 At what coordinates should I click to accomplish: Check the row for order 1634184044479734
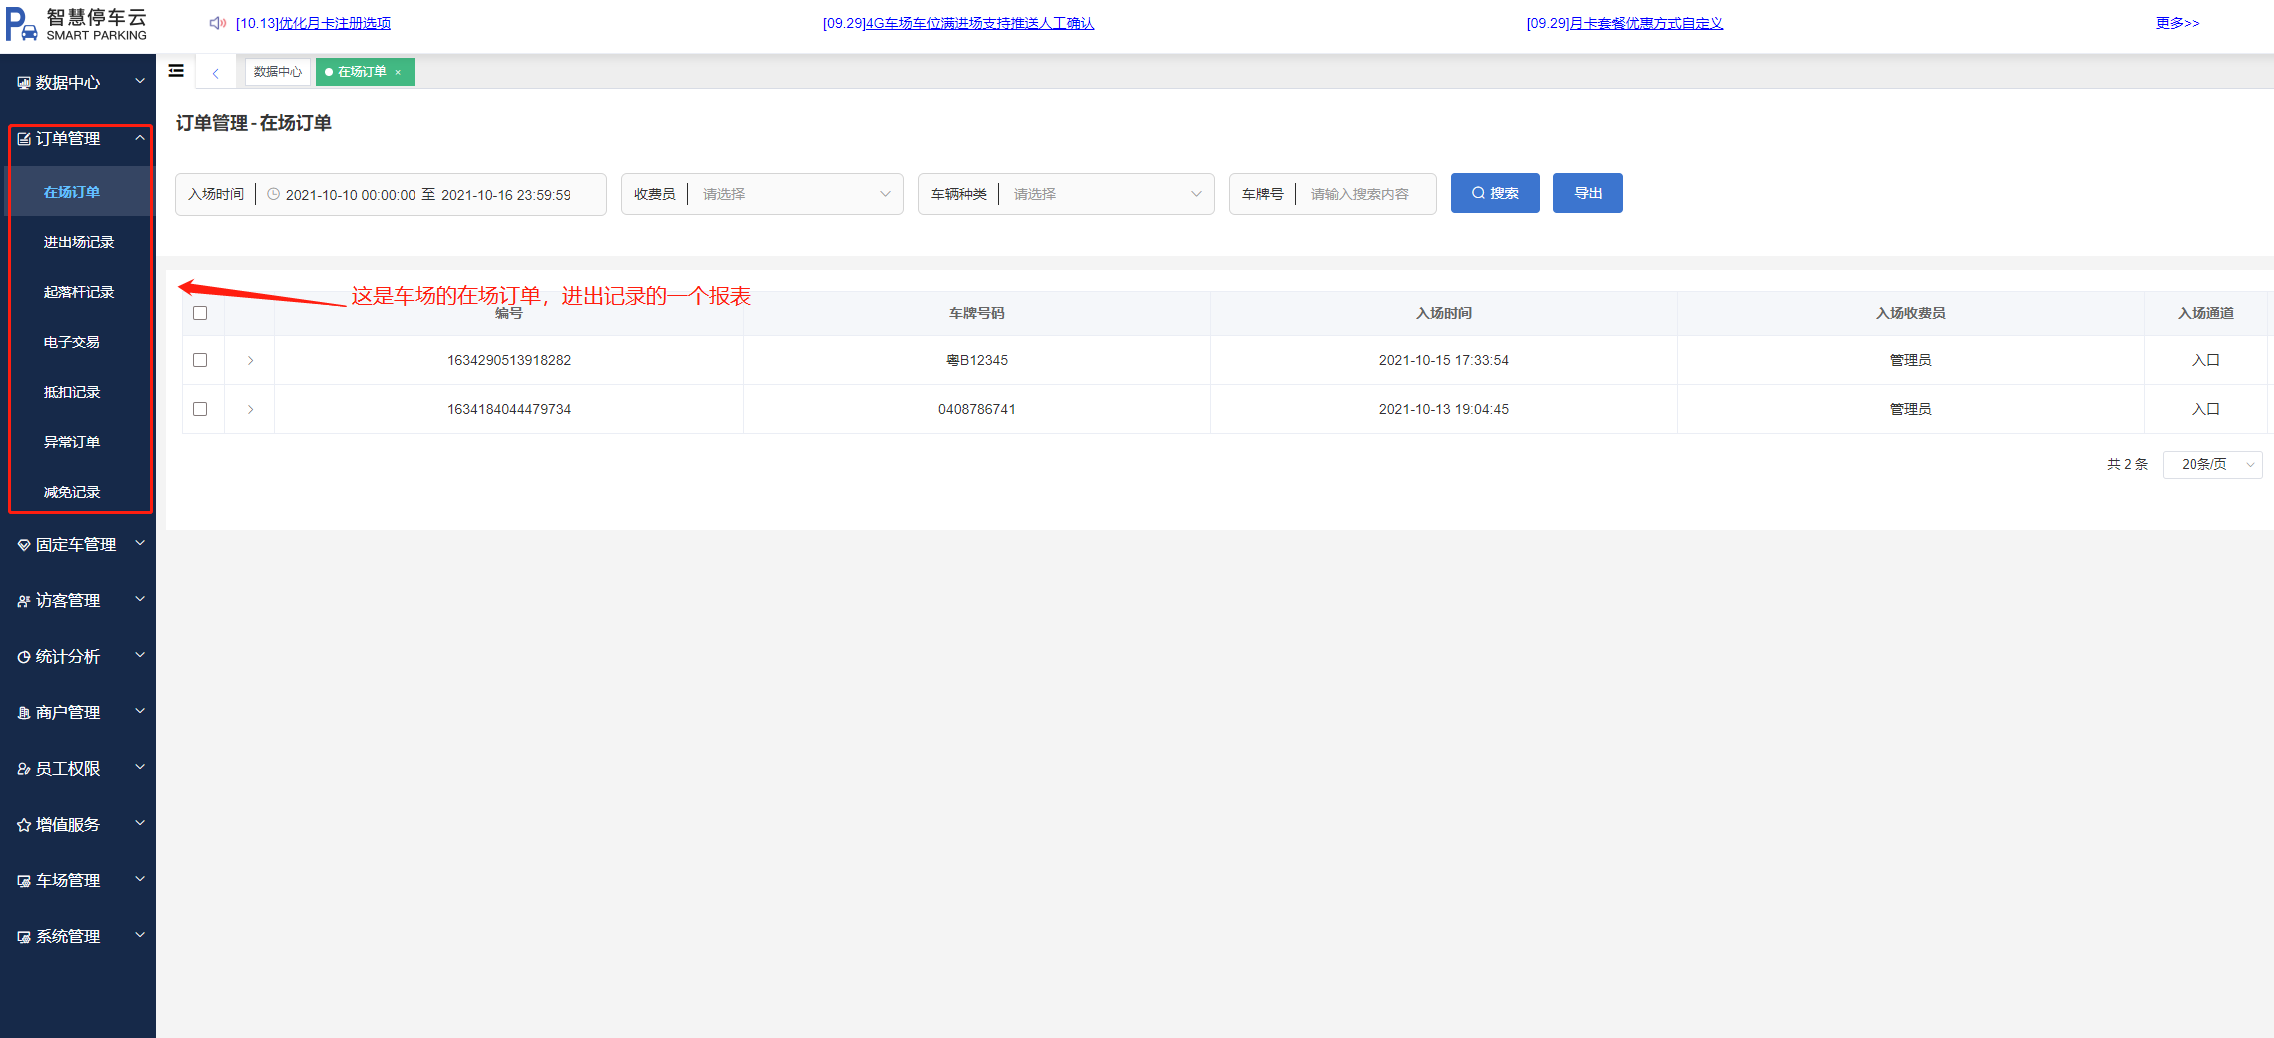tap(200, 409)
